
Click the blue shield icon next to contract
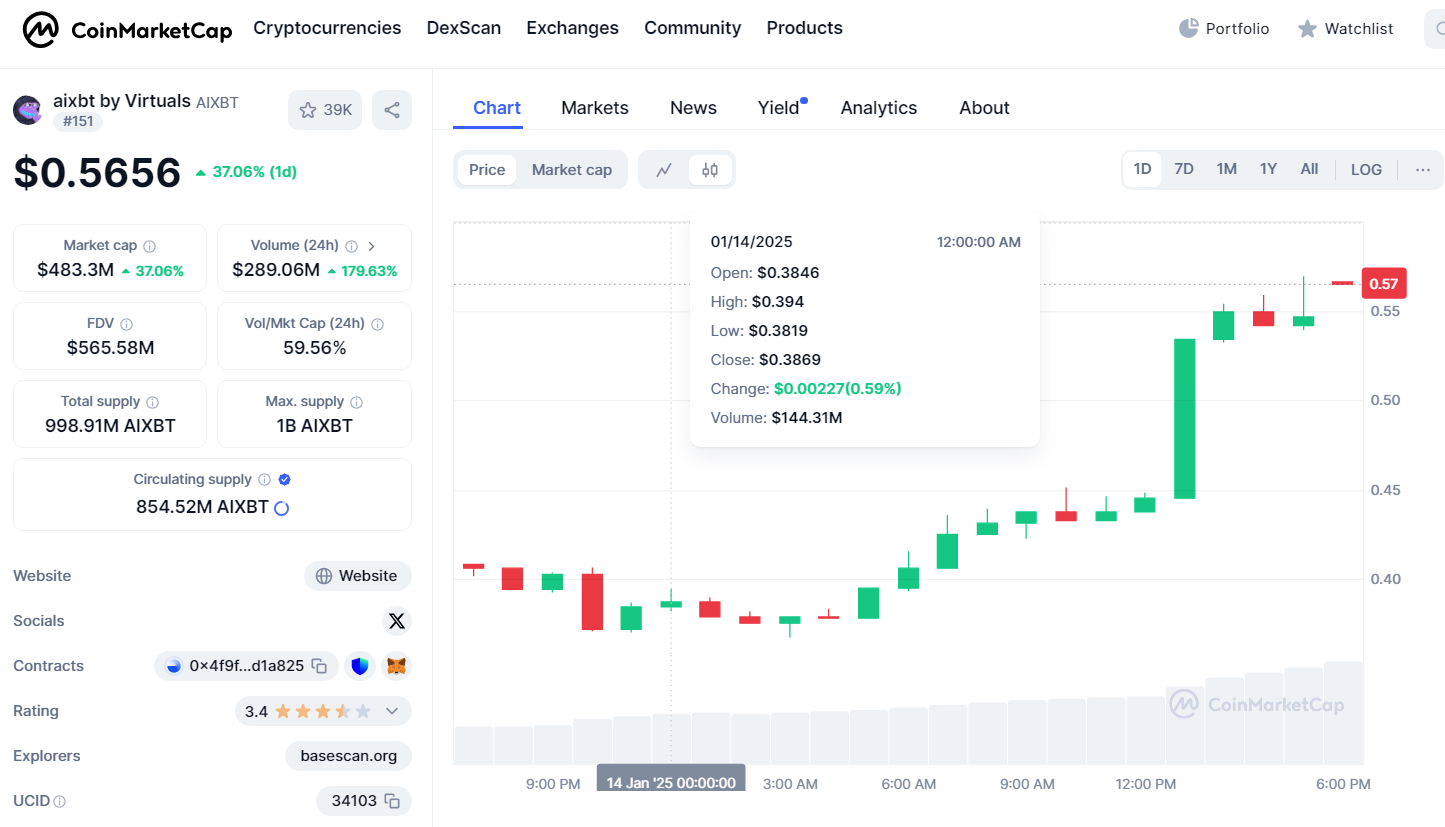(360, 666)
